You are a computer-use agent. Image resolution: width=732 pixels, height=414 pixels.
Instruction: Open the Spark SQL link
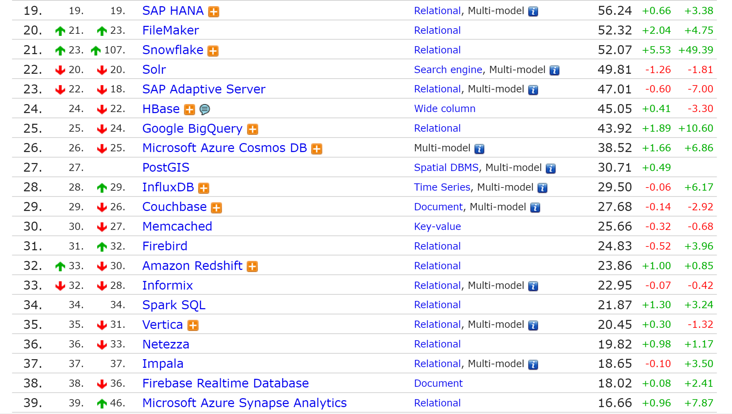coord(174,305)
